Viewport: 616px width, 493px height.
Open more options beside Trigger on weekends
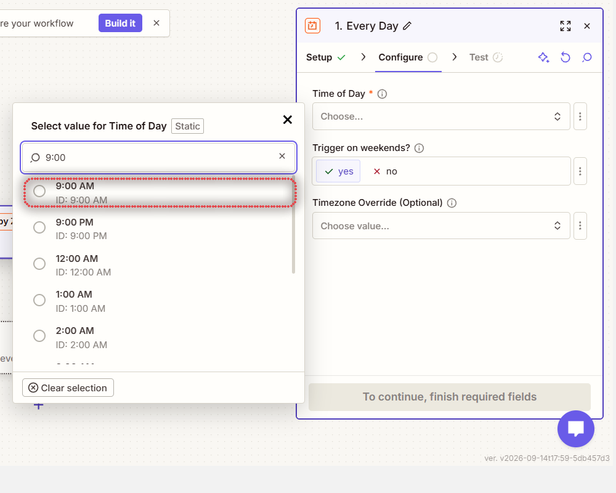580,171
